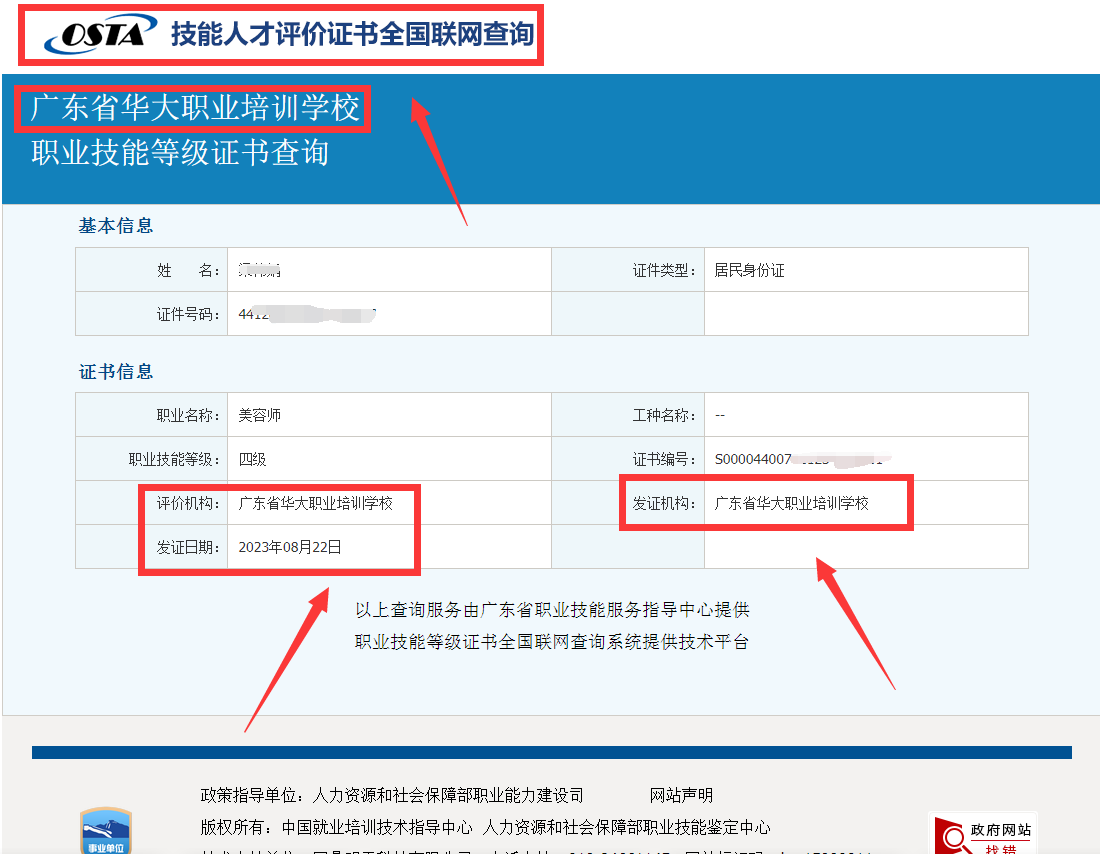Select the 四级 skill level value
This screenshot has height=854, width=1100.
tap(253, 460)
